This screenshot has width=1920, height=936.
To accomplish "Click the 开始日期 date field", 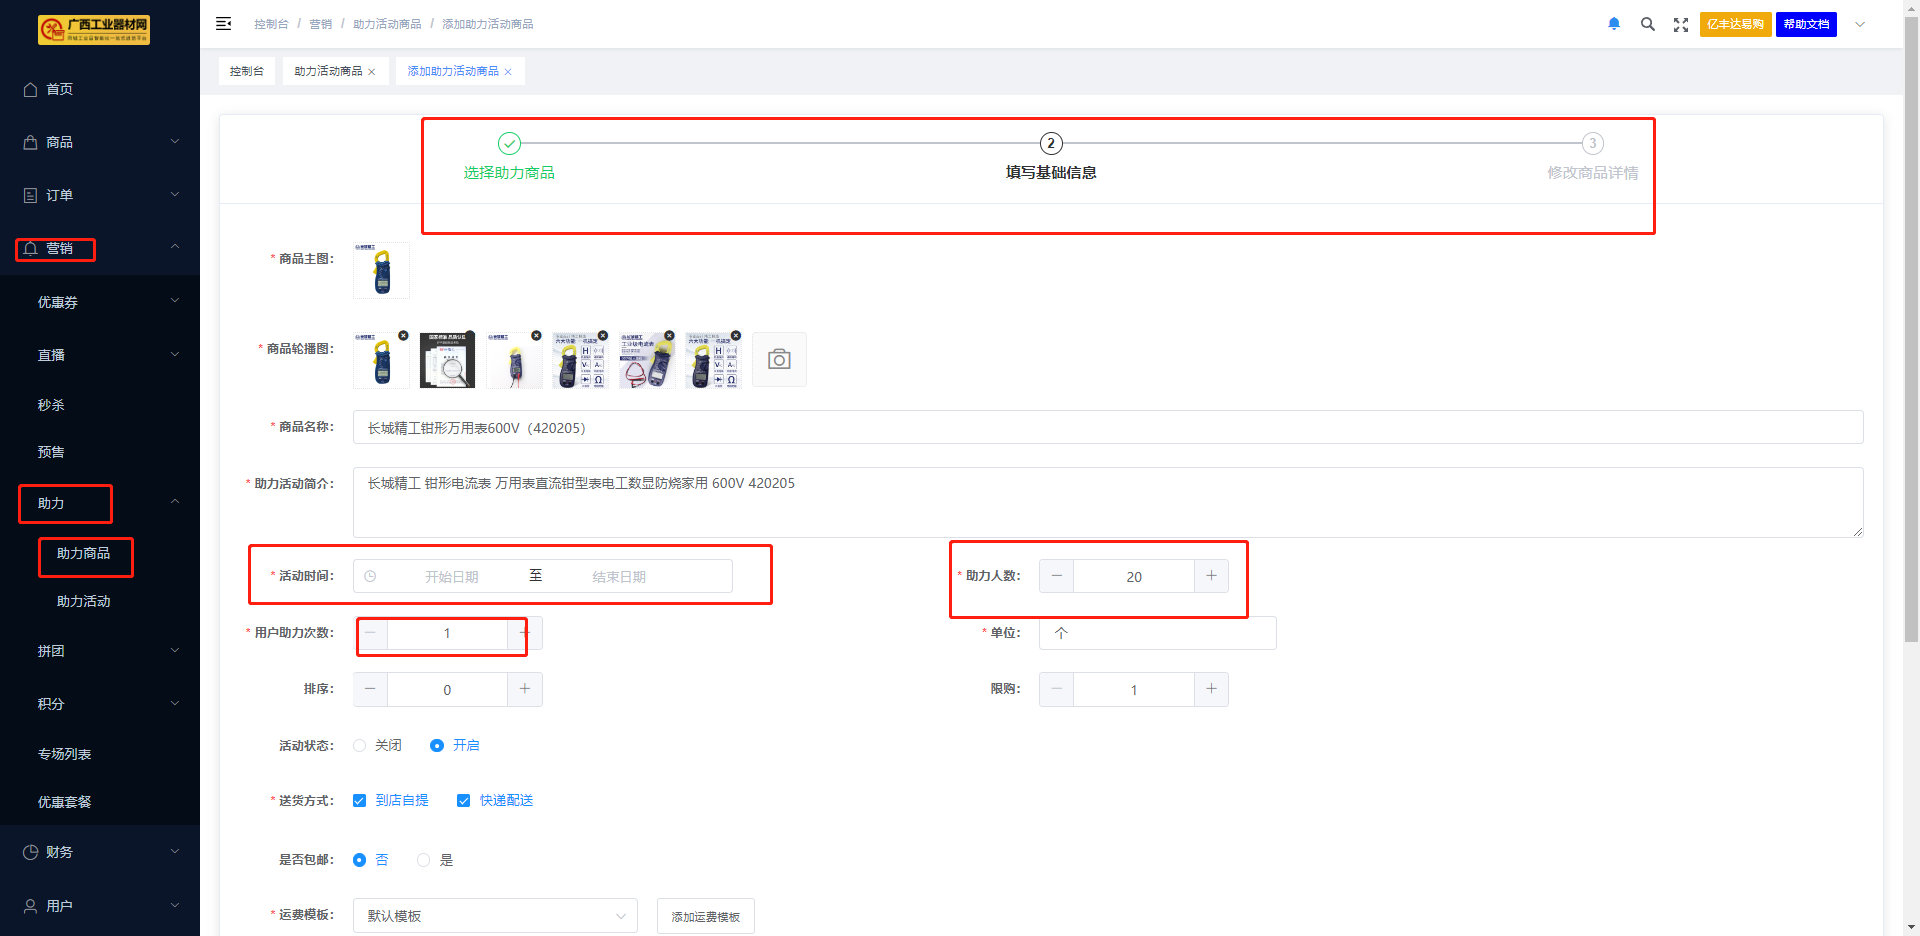I will coord(451,577).
